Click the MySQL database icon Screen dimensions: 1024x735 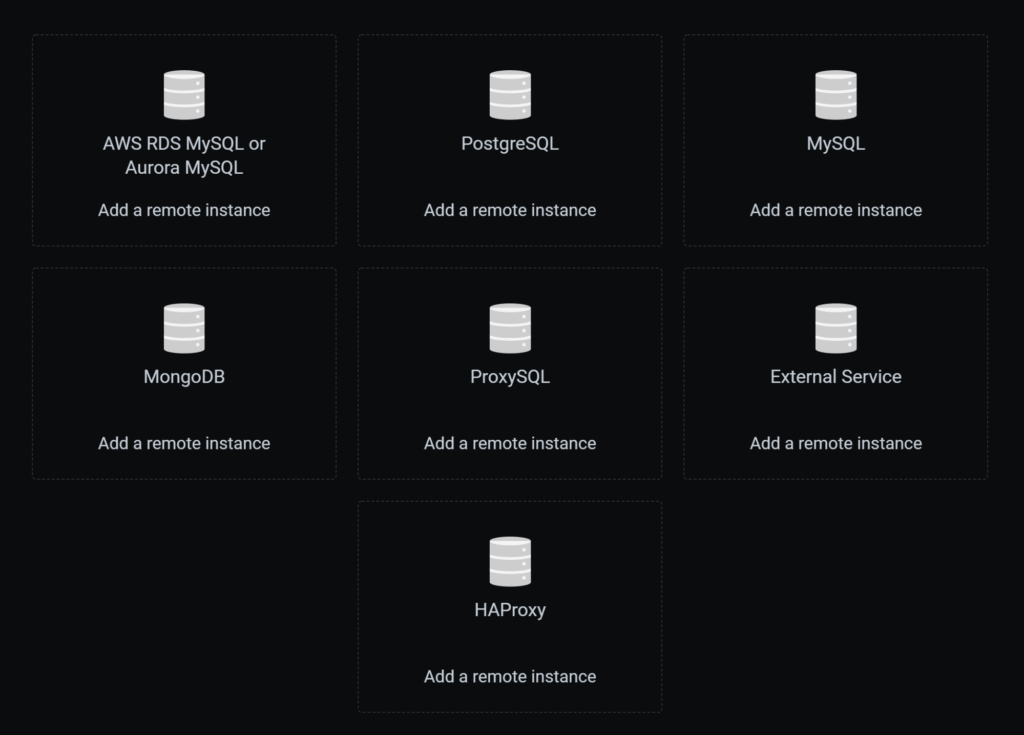(836, 95)
